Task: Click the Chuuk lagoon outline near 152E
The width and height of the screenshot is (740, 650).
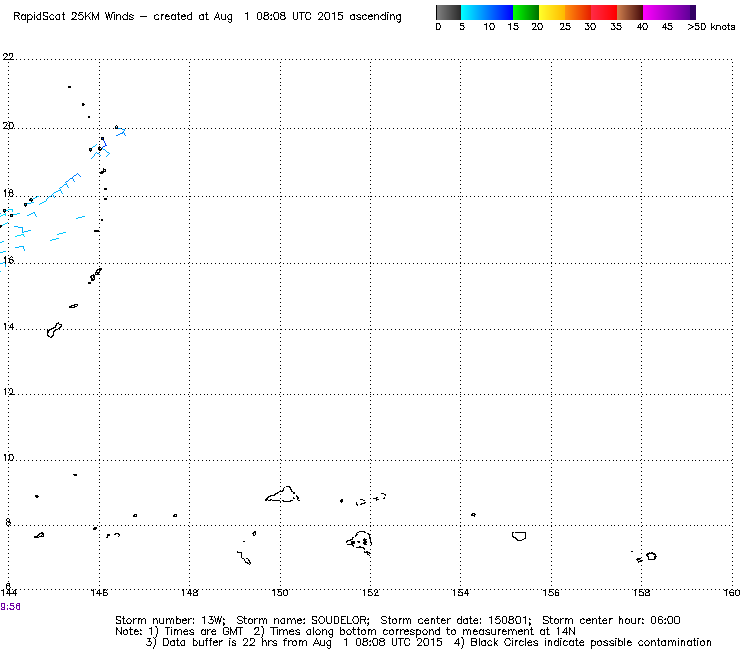Action: point(360,542)
